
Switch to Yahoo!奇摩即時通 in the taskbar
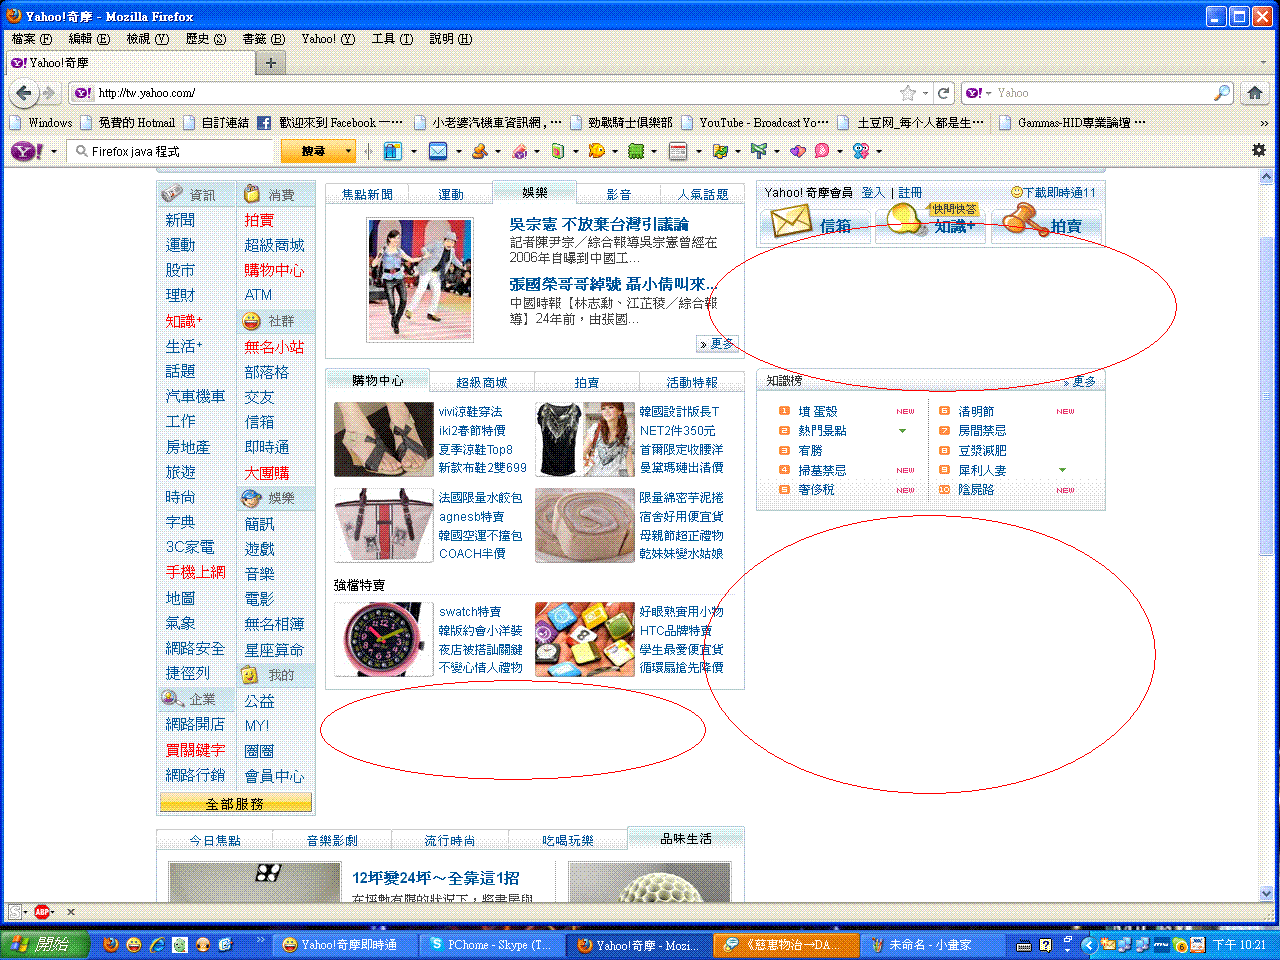(346, 944)
